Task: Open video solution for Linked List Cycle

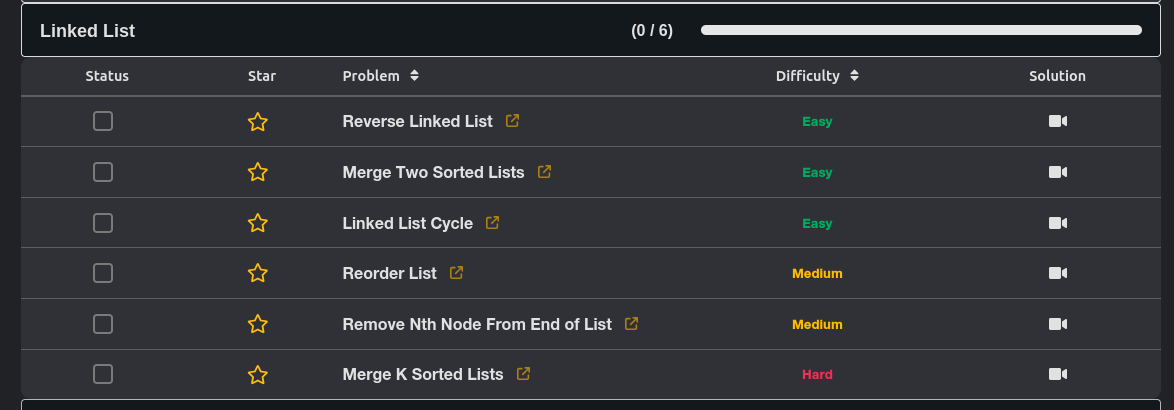Action: [1057, 223]
